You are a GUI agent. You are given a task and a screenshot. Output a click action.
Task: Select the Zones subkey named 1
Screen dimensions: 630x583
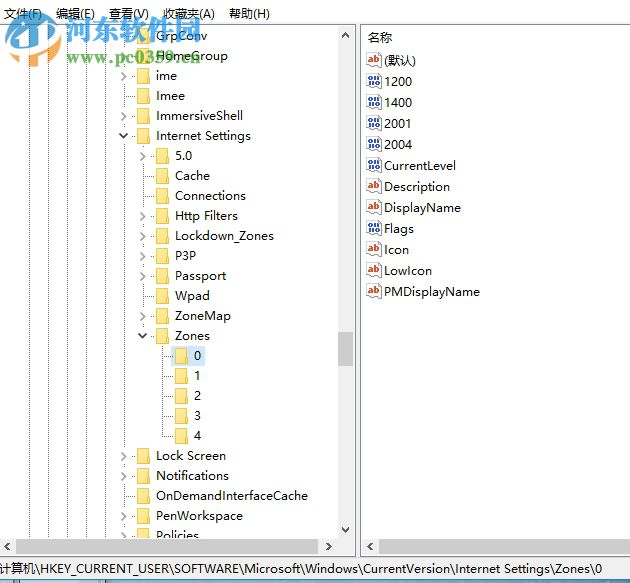point(197,376)
